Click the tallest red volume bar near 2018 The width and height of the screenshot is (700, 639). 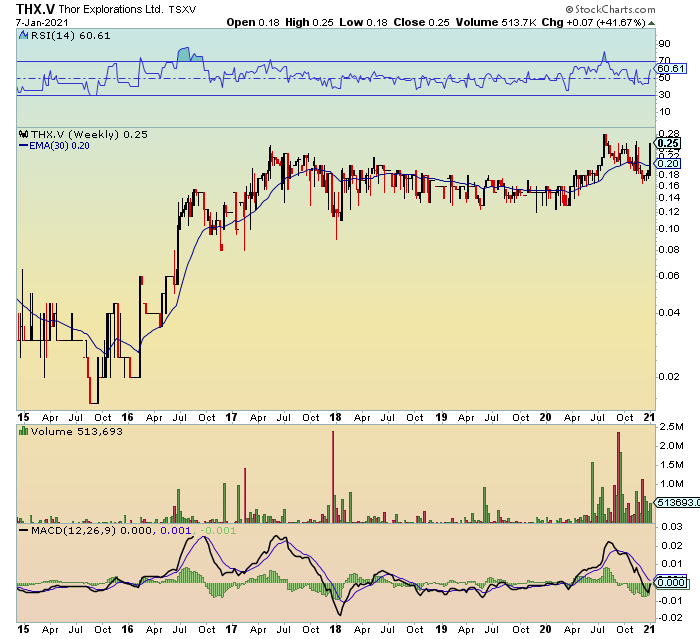[333, 476]
